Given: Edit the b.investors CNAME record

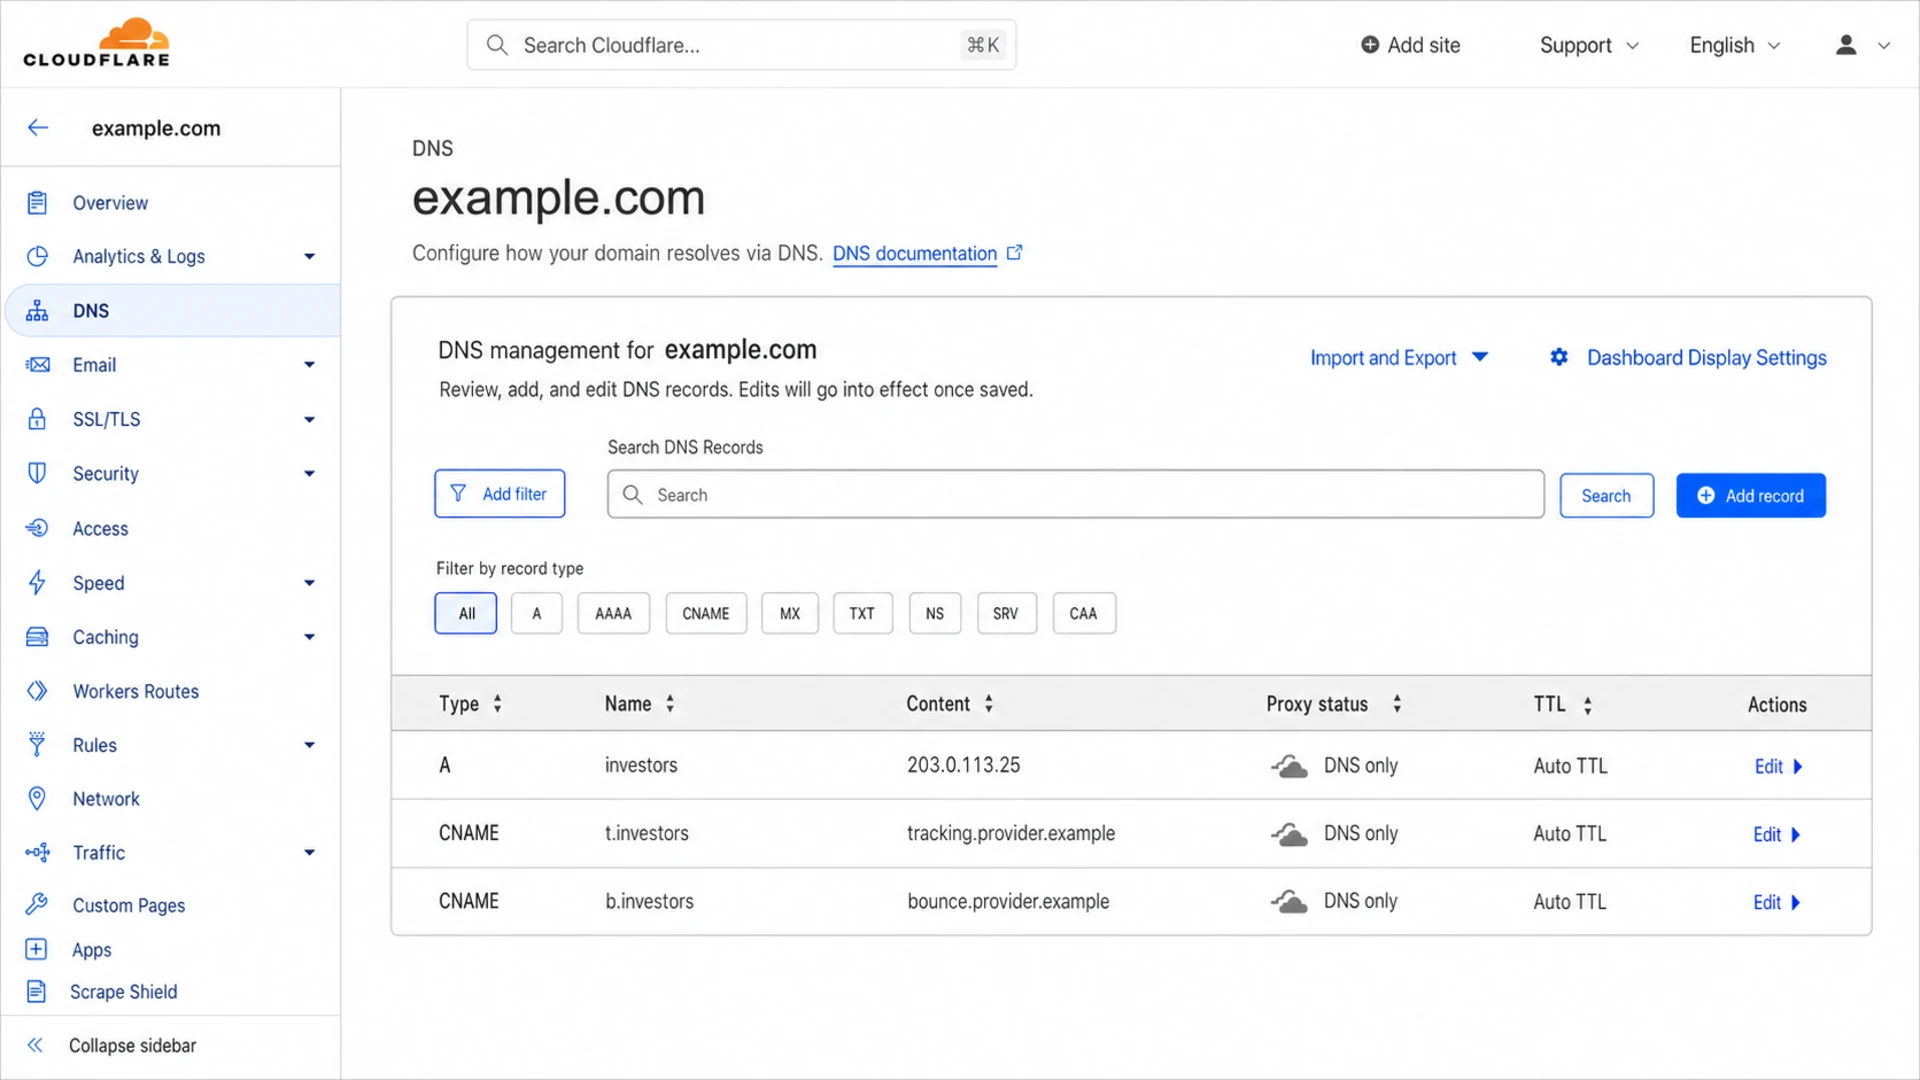Looking at the screenshot, I should [1778, 902].
